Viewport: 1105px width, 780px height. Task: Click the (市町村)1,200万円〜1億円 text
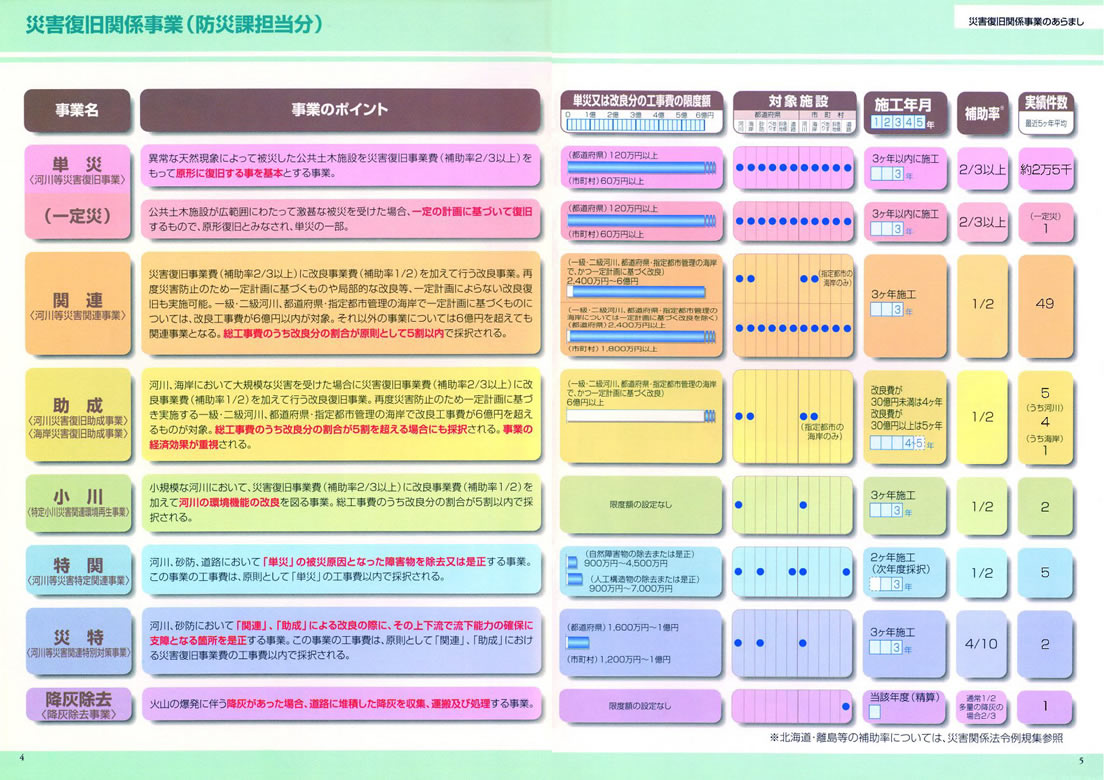(x=619, y=660)
